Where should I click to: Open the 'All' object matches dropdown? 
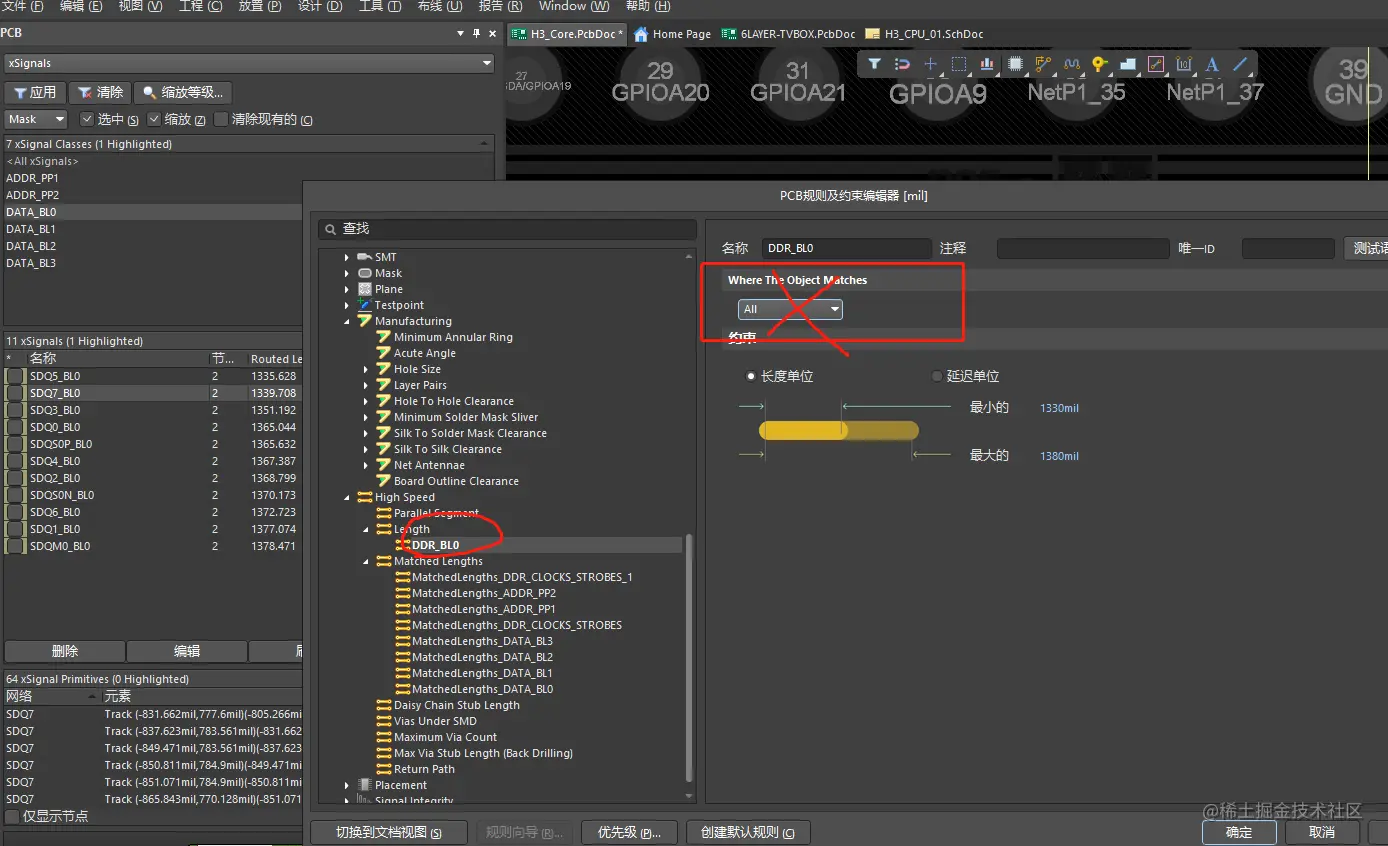[790, 310]
